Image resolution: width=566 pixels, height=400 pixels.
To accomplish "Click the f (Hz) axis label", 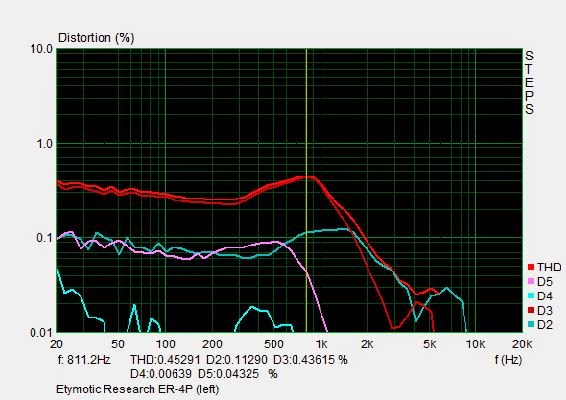I will click(508, 360).
